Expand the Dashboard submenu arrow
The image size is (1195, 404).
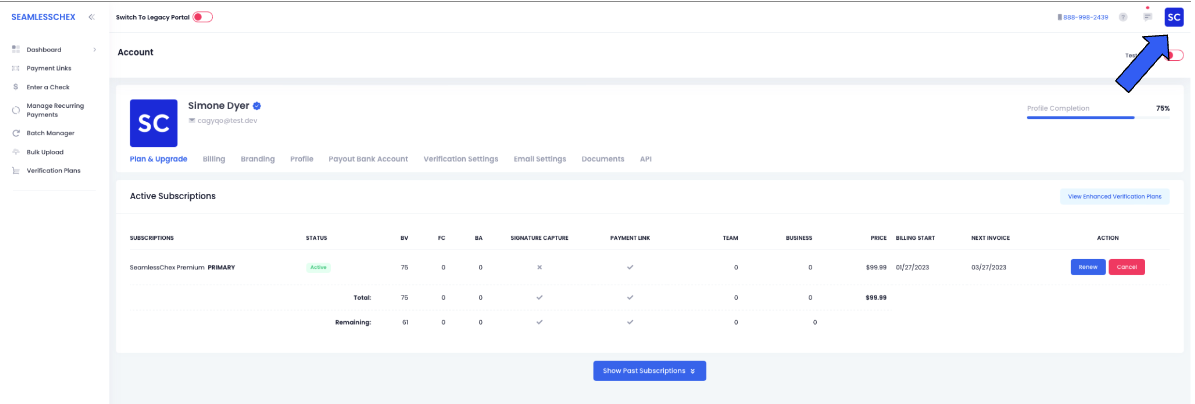[95, 50]
